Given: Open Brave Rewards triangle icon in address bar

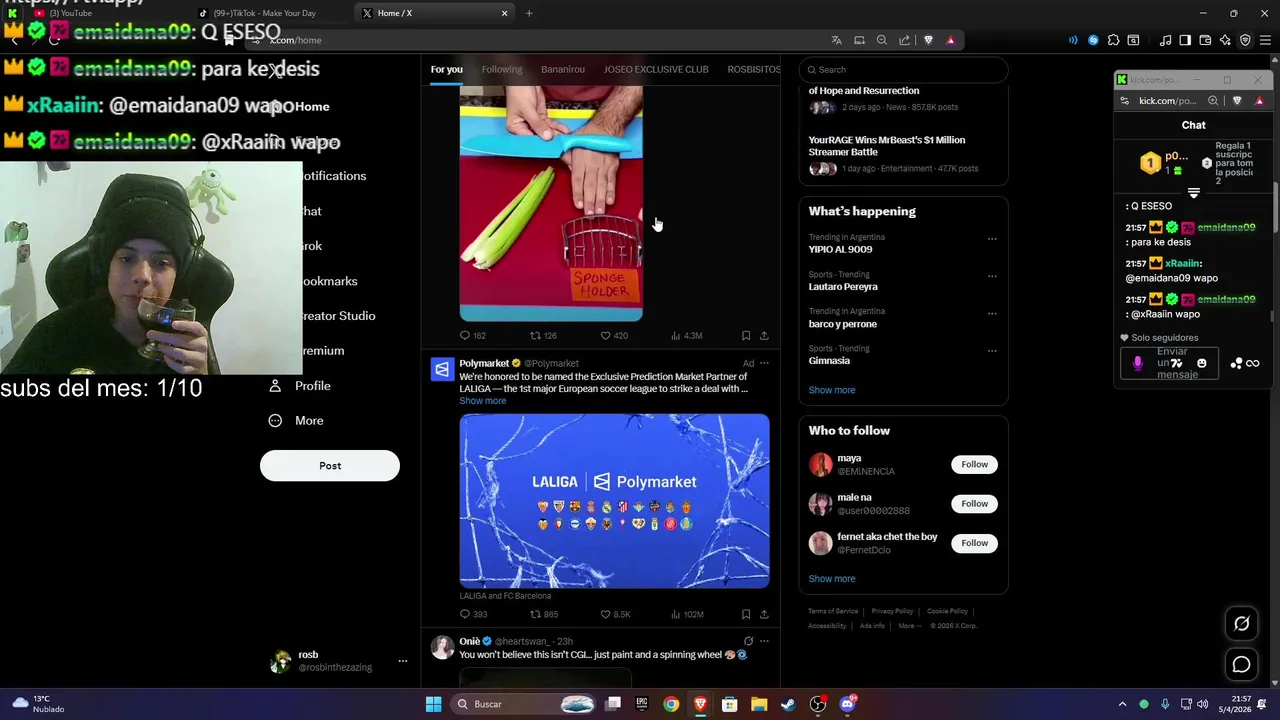Looking at the screenshot, I should coord(950,40).
